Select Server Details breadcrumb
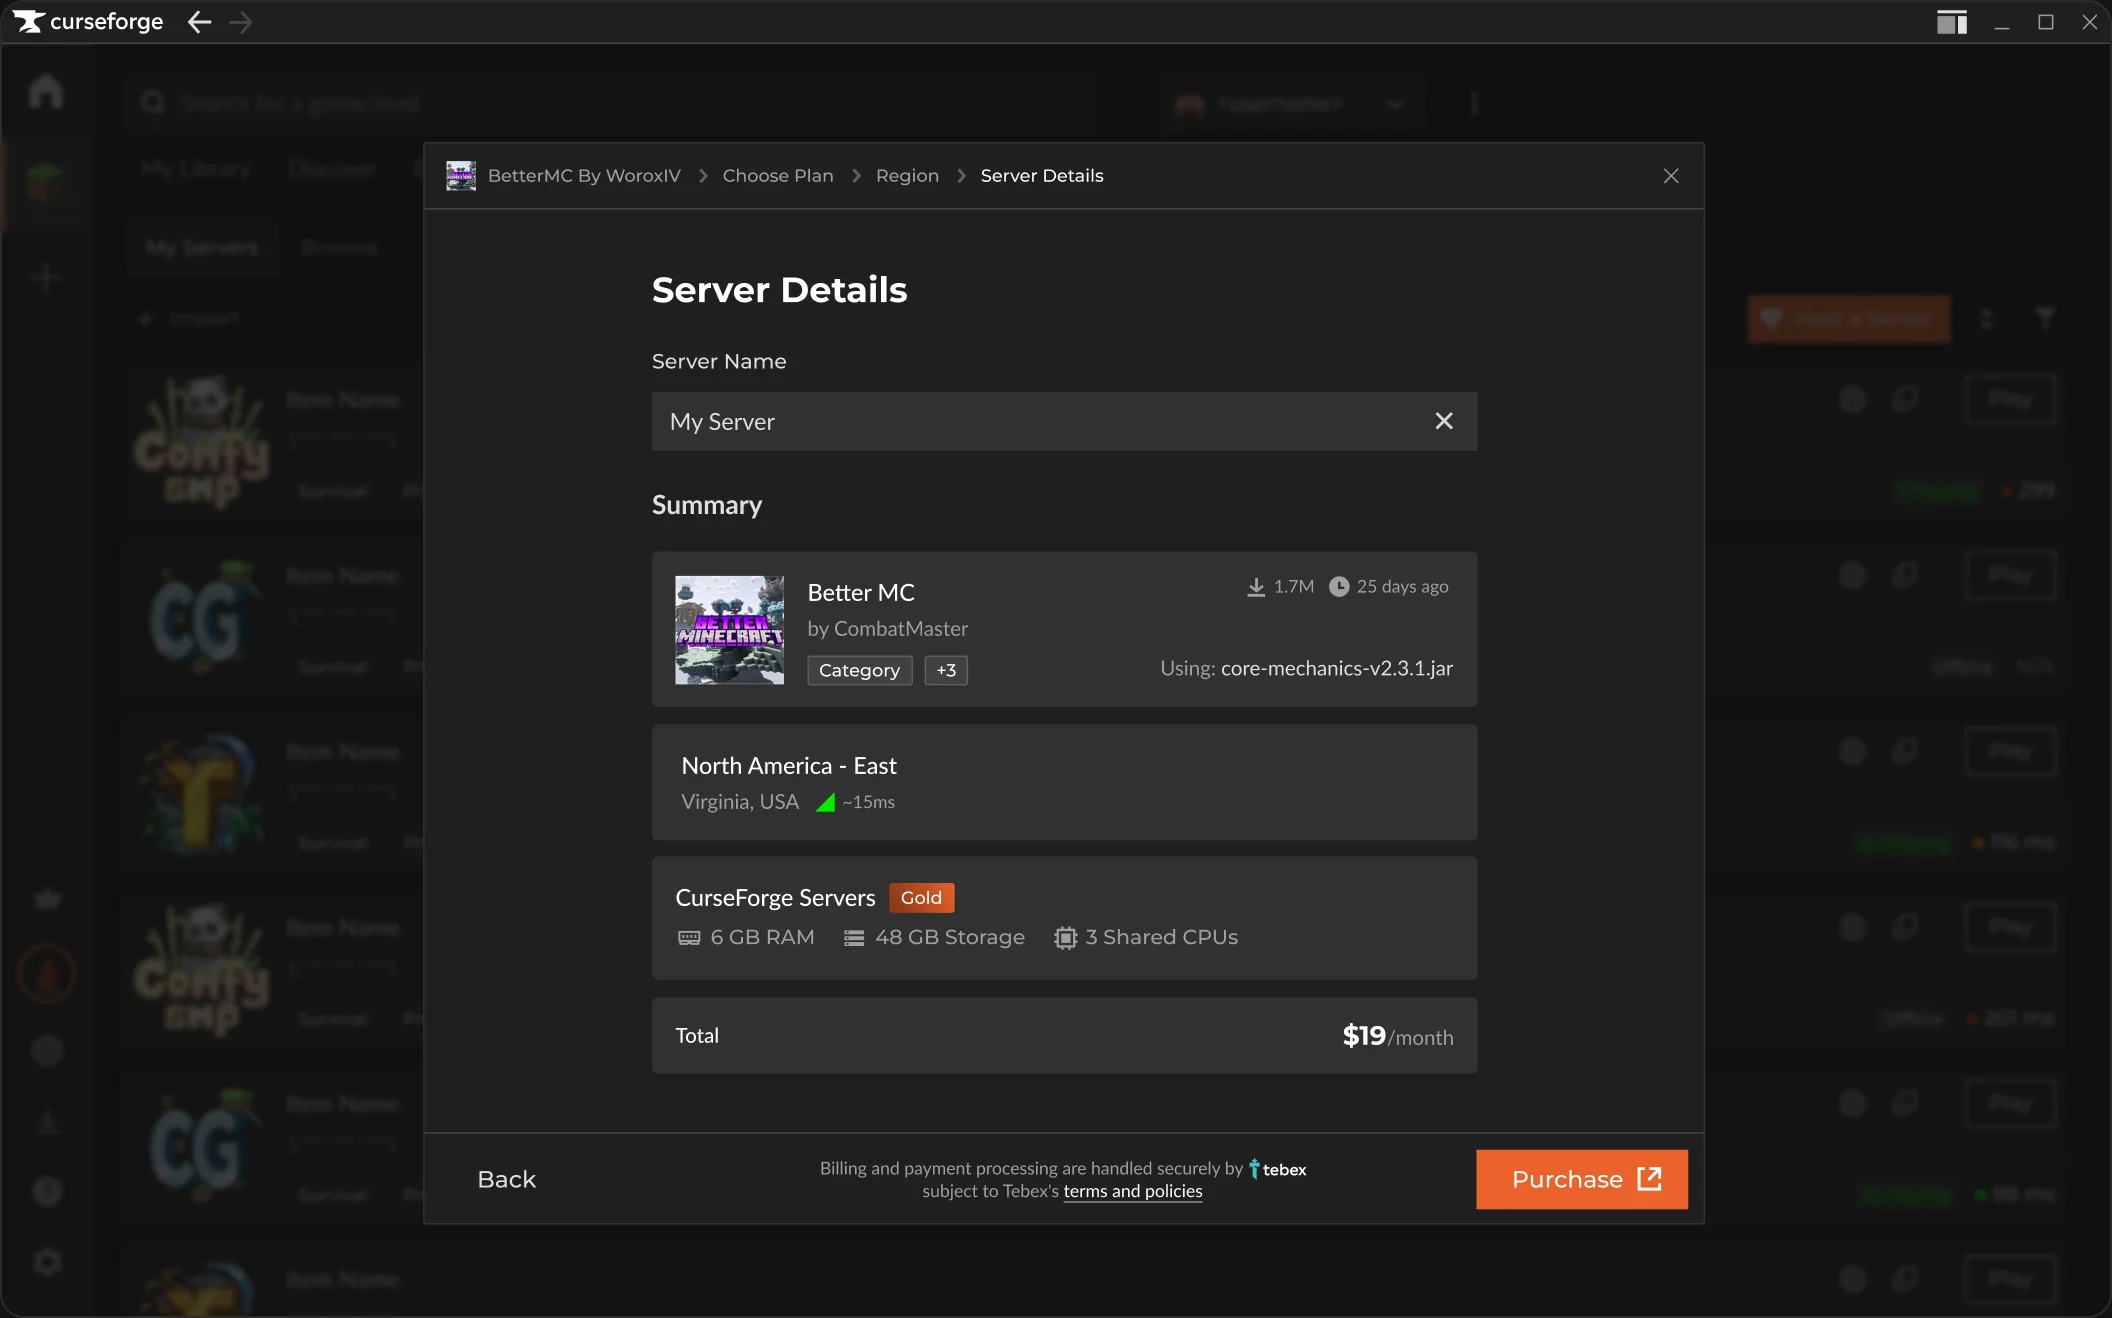This screenshot has width=2112, height=1318. point(1042,176)
